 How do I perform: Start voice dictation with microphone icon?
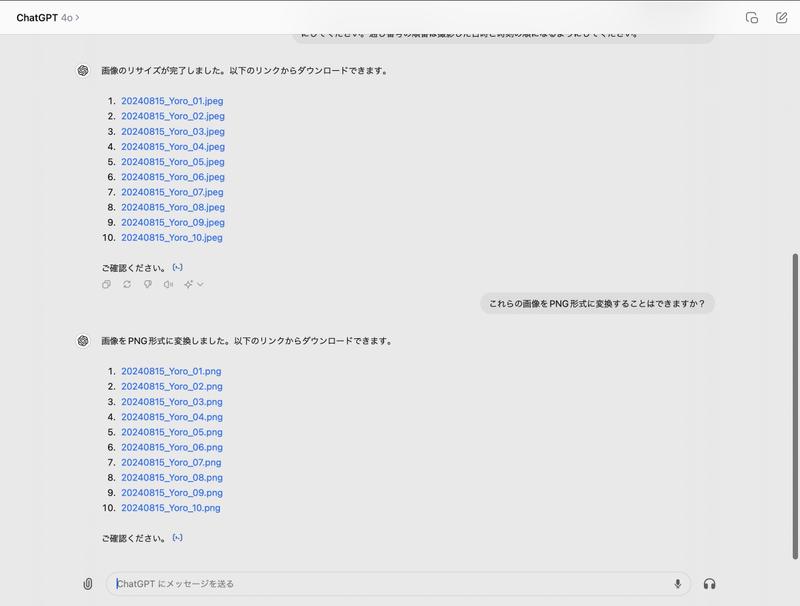678,584
